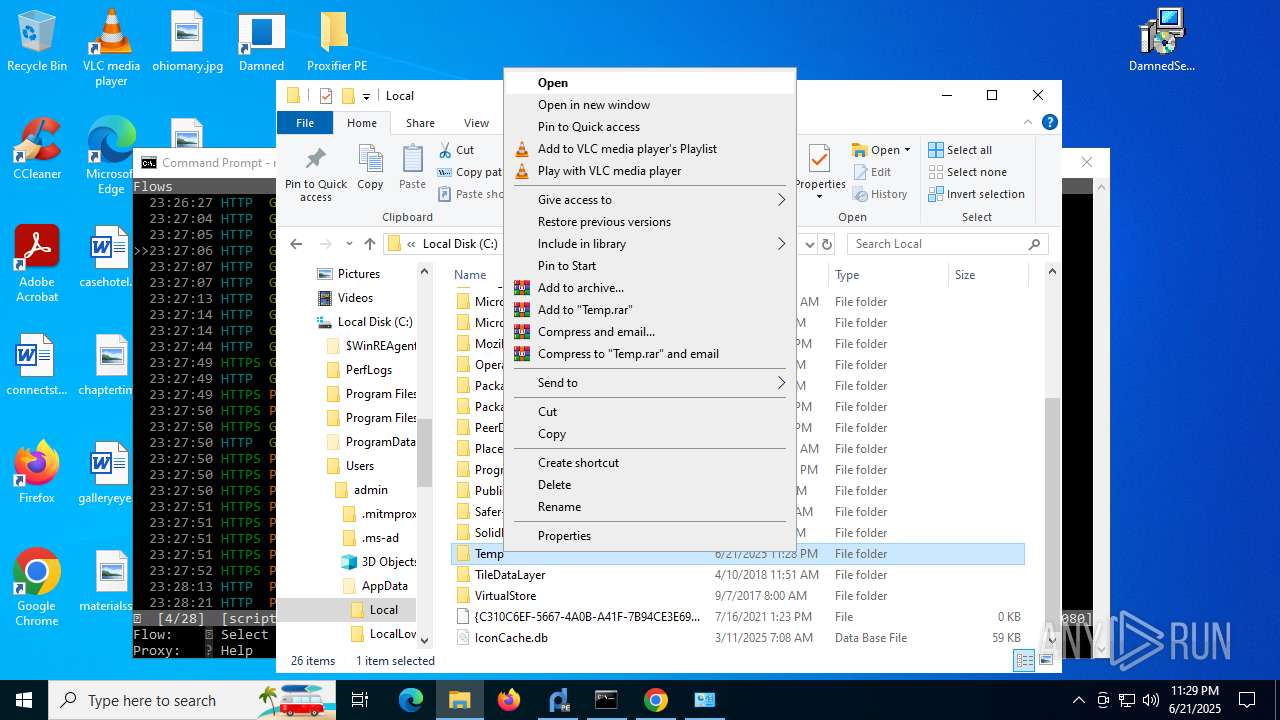Select Pin to Start menu entry
The image size is (1280, 720).
(650, 266)
